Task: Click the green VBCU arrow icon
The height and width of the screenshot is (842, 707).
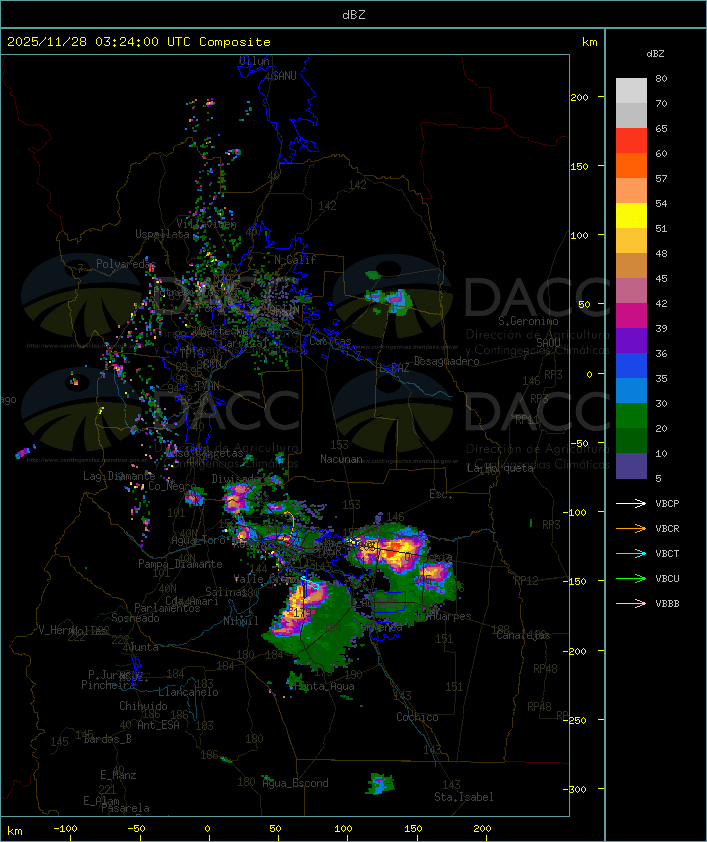Action: [x=631, y=578]
